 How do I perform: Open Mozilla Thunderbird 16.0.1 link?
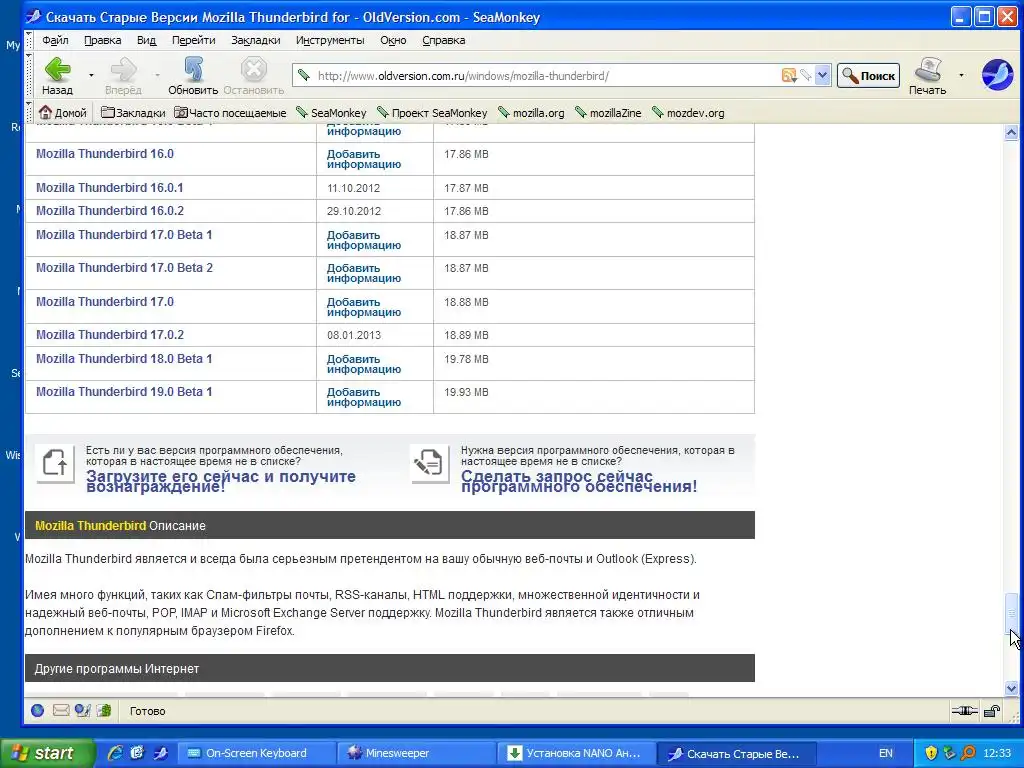[x=110, y=188]
